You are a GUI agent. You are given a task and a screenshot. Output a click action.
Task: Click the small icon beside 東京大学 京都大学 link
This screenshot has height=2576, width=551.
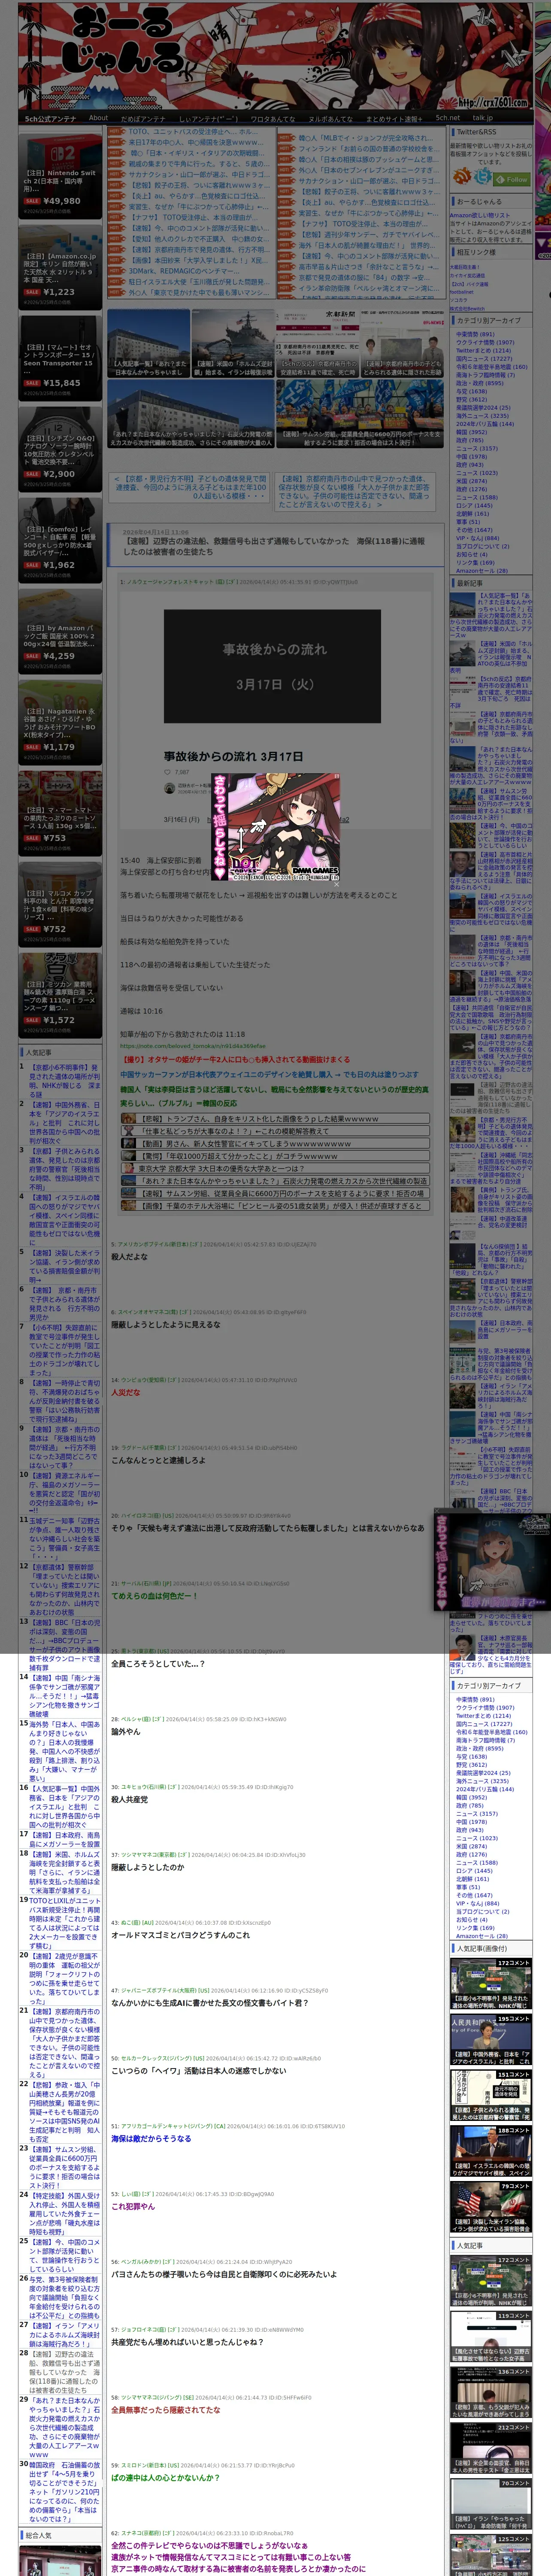tap(129, 1168)
